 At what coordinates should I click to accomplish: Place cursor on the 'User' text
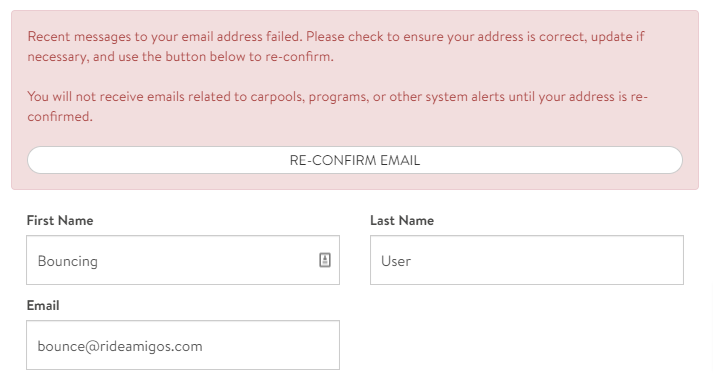coord(396,261)
